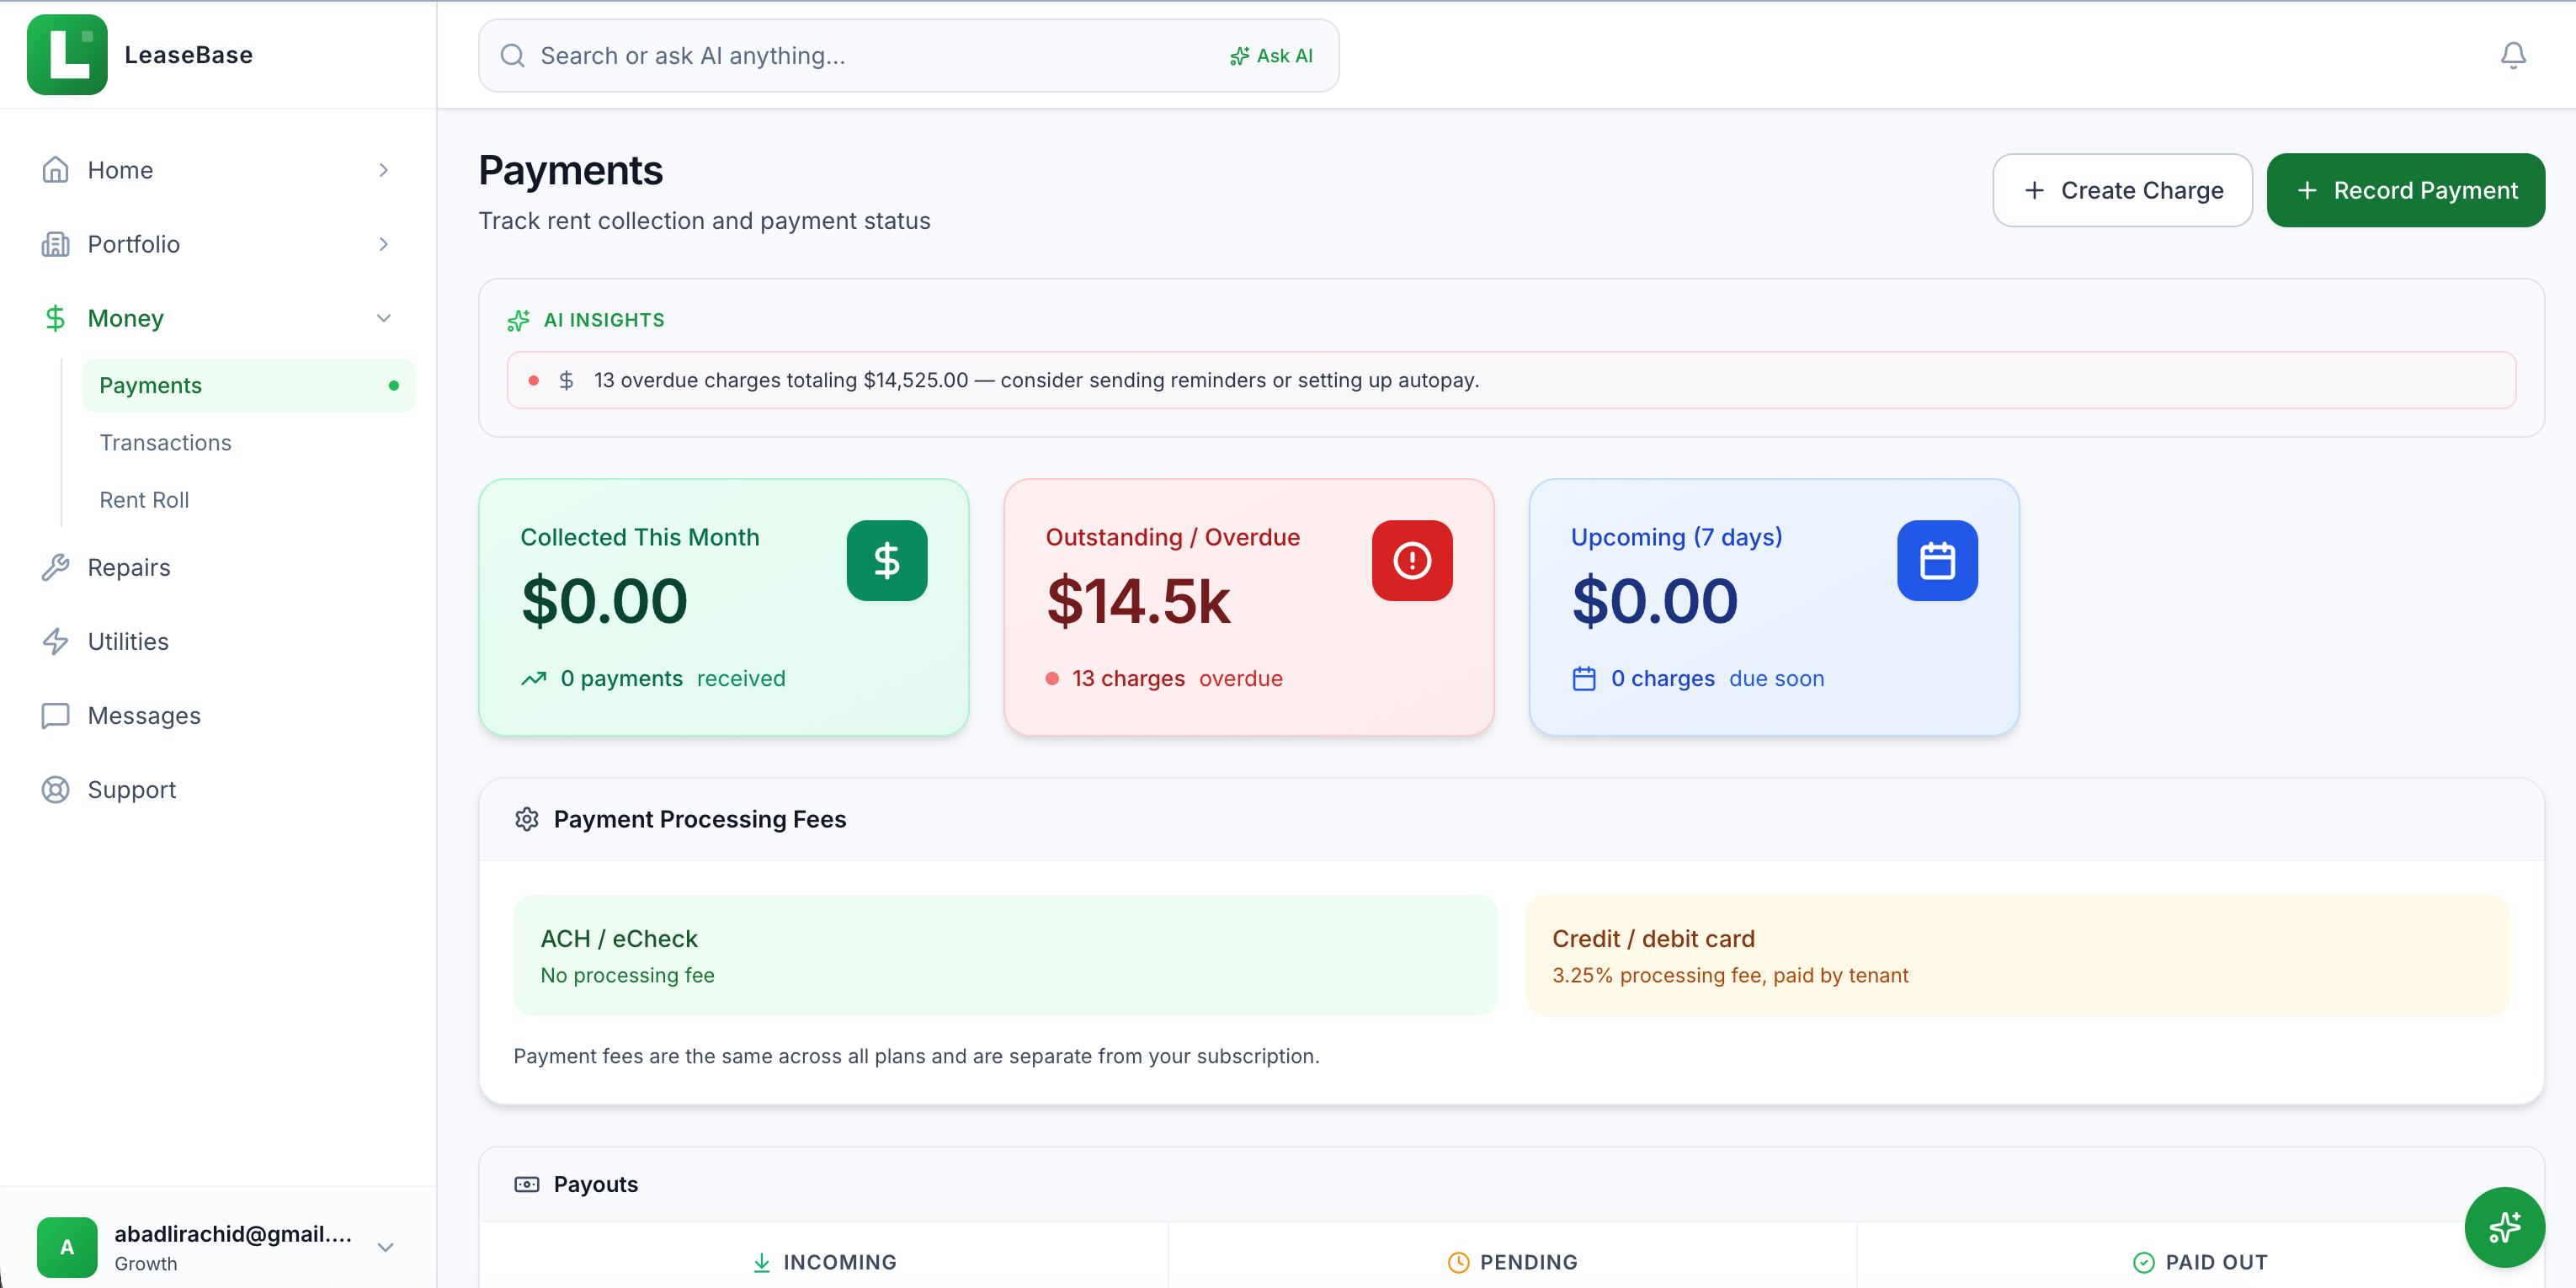Screen dimensions: 2576x1288
Task: Click the Record Payment button
Action: click(x=2405, y=190)
